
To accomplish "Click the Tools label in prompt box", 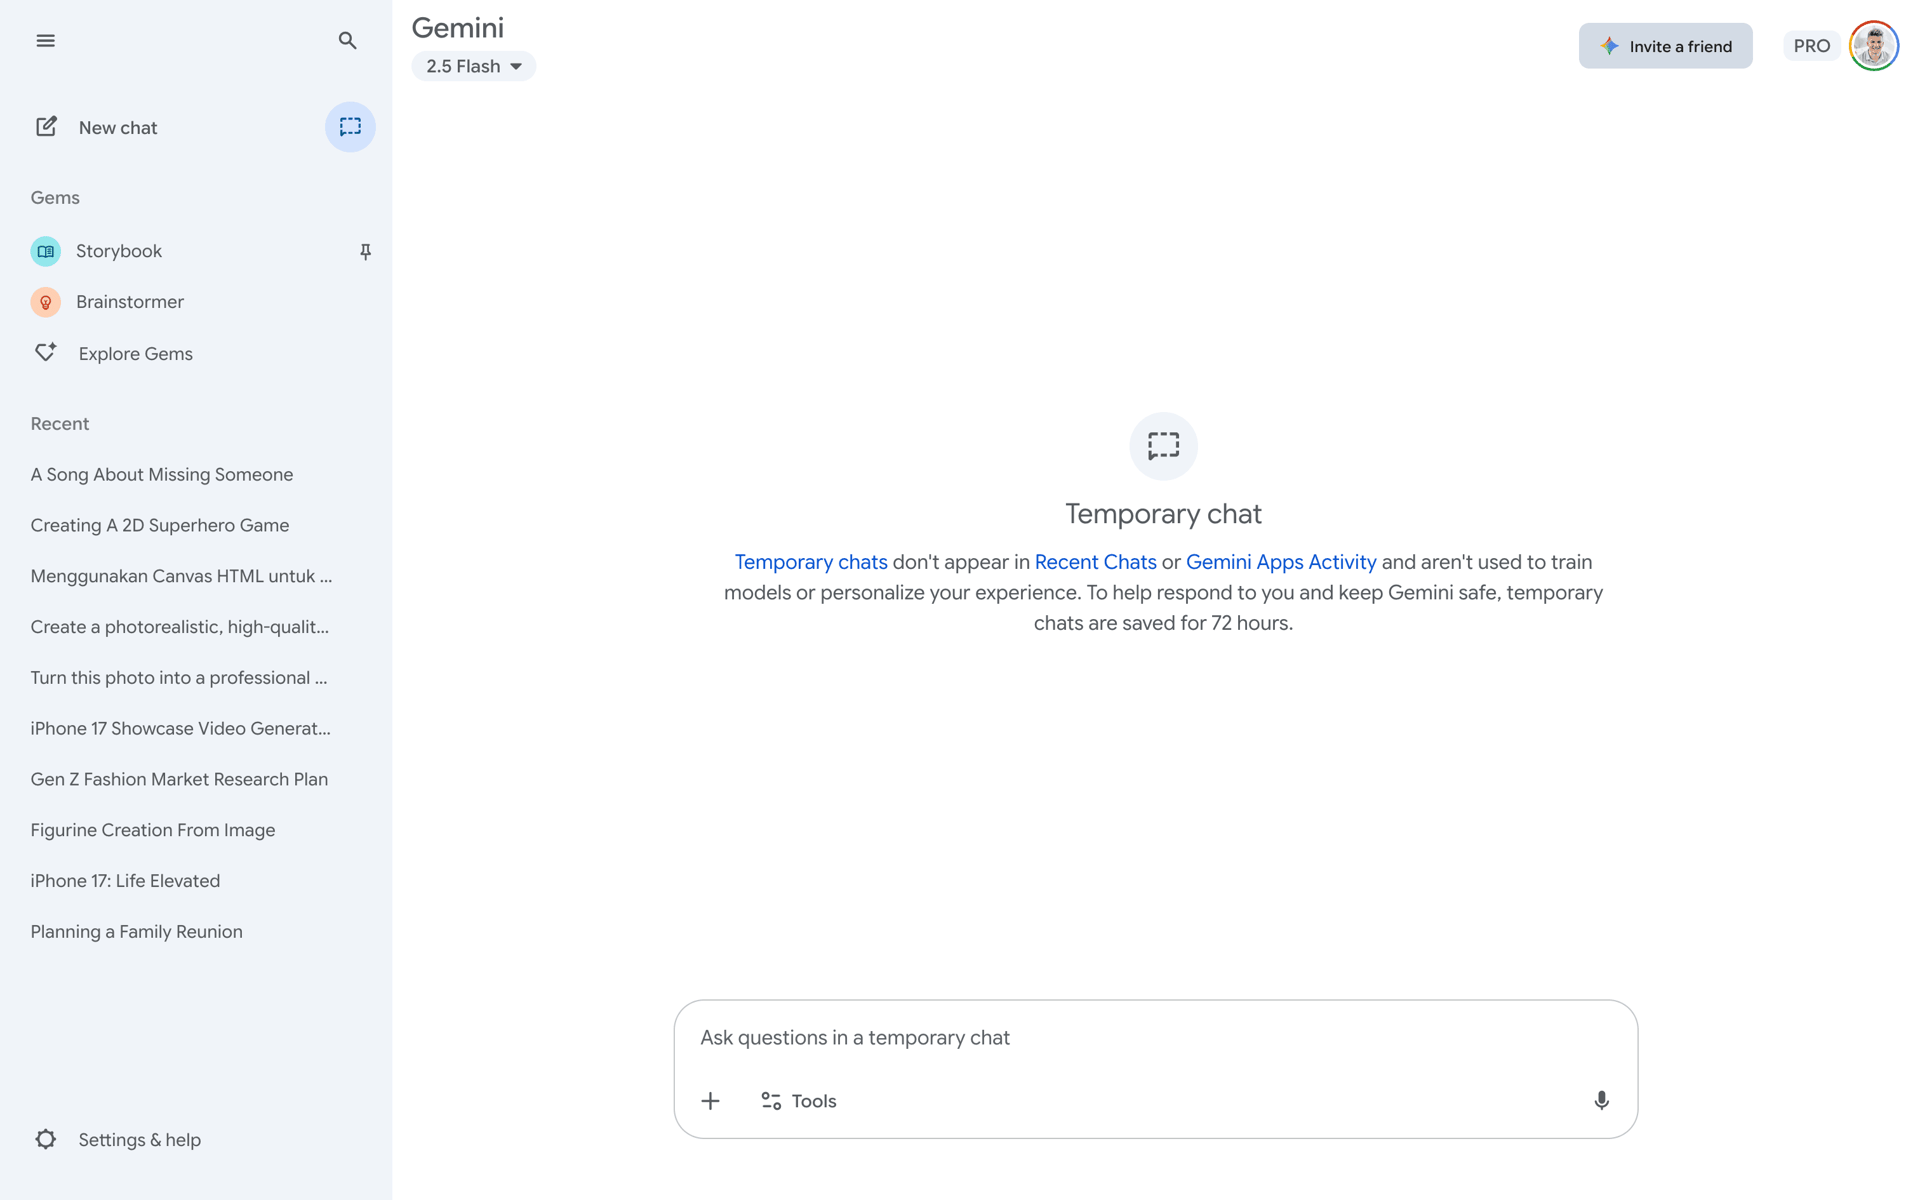I will coord(814,1101).
